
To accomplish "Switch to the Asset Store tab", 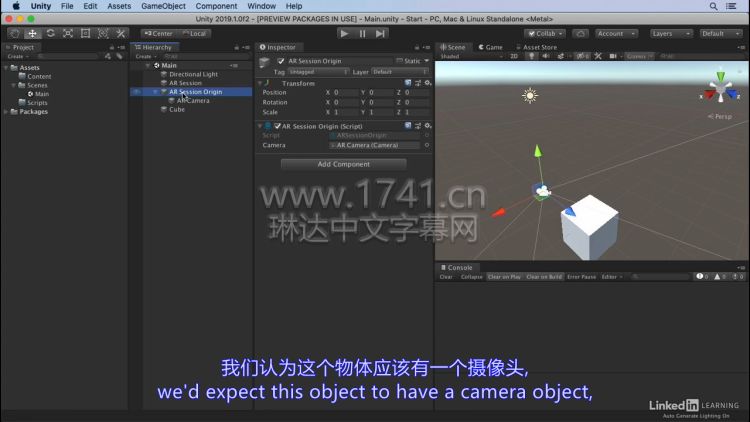I will (536, 47).
